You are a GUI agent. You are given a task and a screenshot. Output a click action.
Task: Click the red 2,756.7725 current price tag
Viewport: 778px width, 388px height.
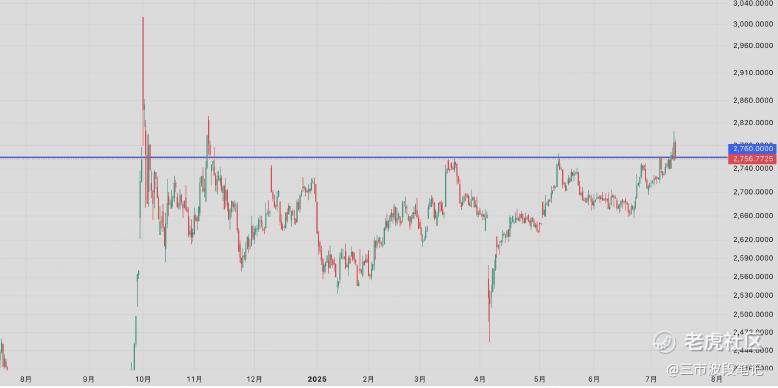[x=752, y=159]
